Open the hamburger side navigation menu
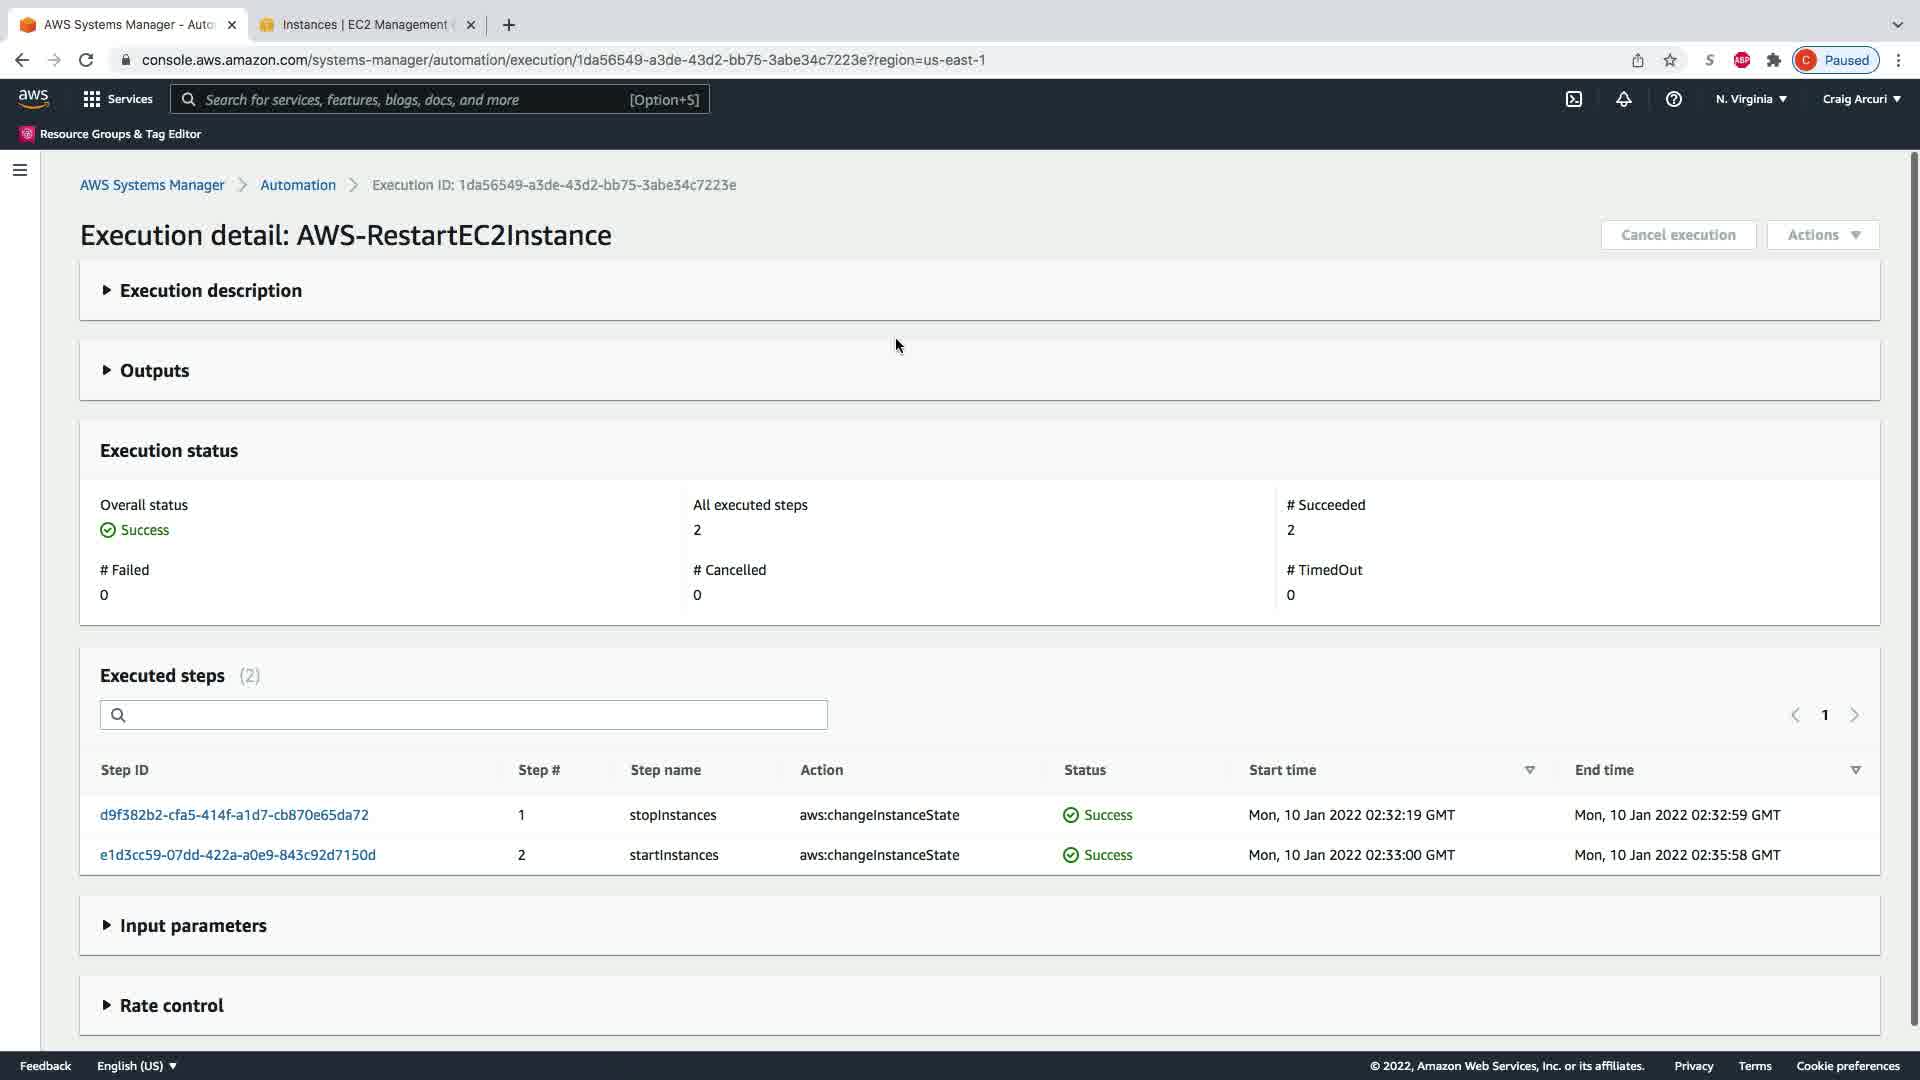Image resolution: width=1920 pixels, height=1080 pixels. (x=19, y=170)
